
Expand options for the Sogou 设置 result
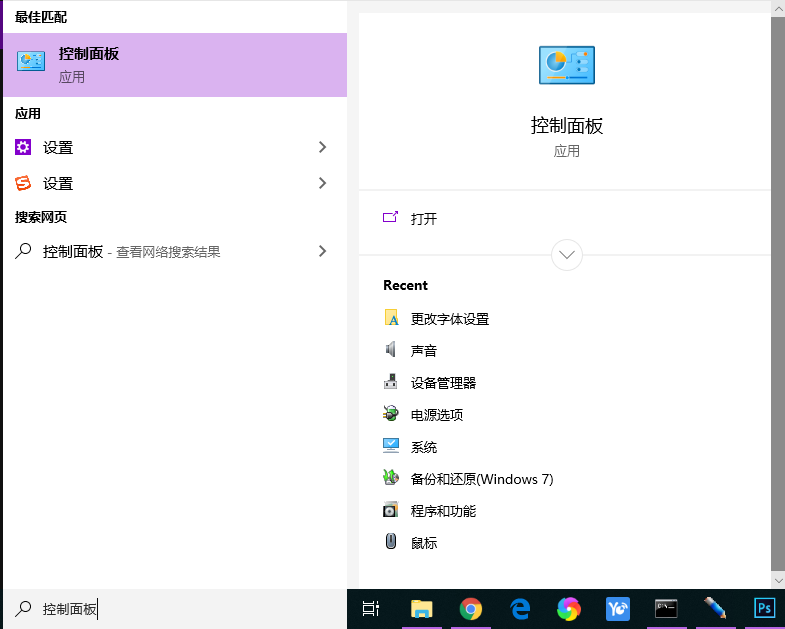pos(322,183)
